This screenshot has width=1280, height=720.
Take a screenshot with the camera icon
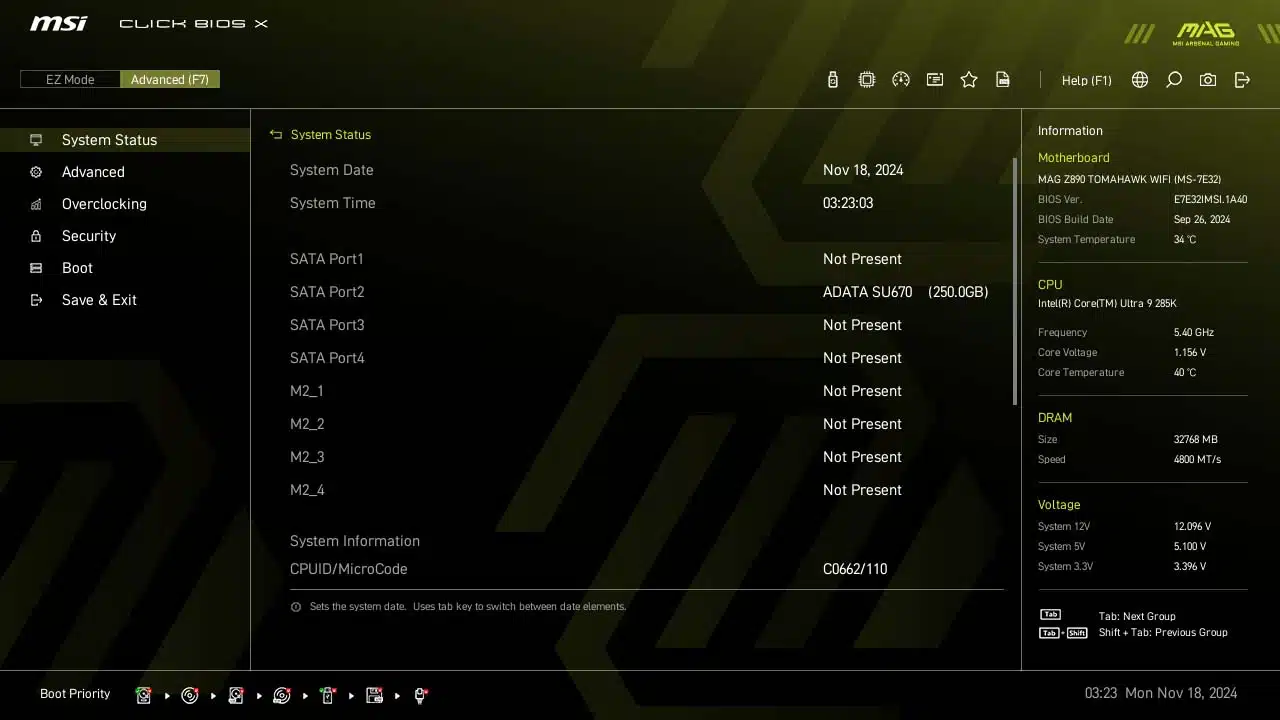1208,80
